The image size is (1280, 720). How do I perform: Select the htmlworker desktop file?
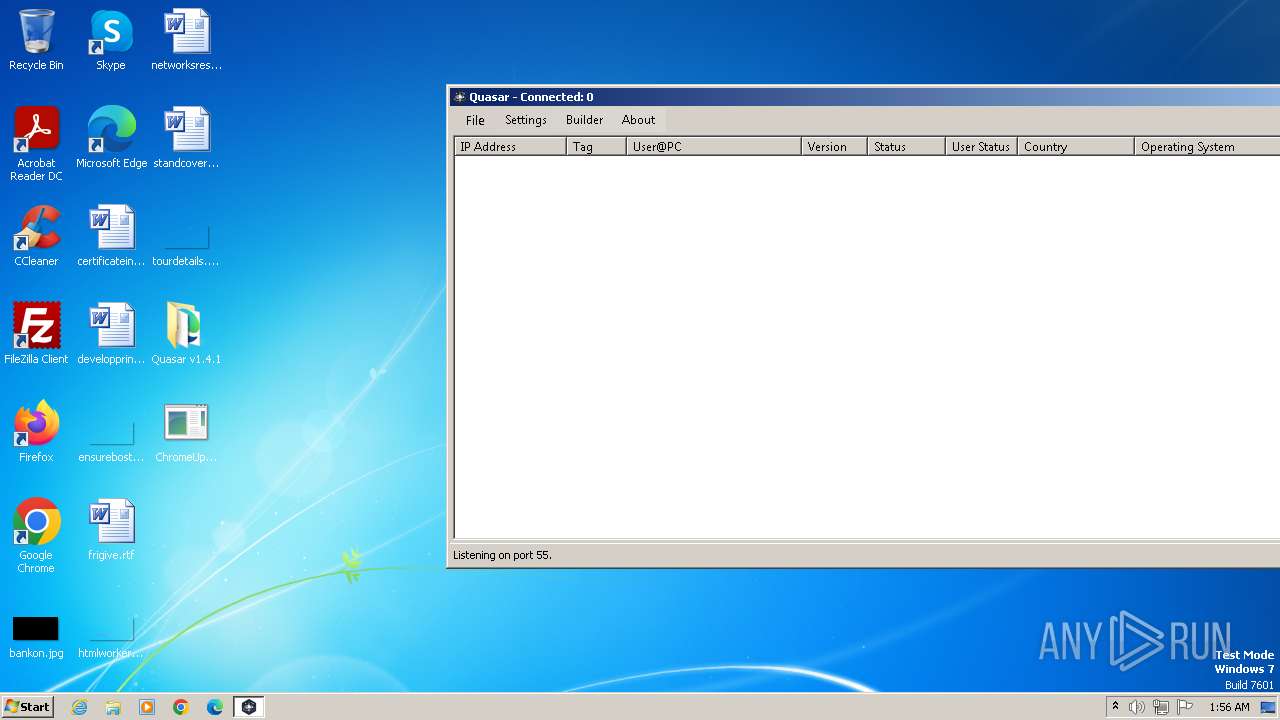point(111,638)
